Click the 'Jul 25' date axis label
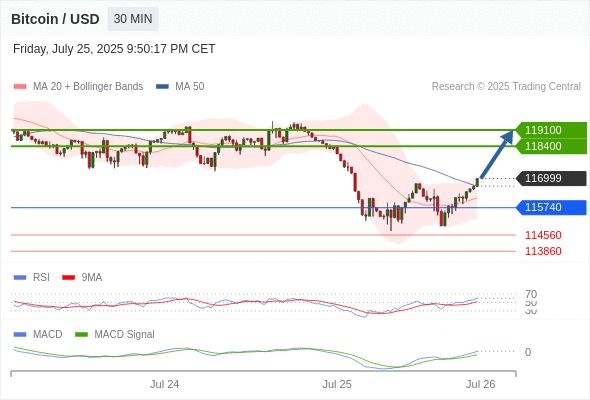Screen dimensions: 590x400 pos(337,384)
